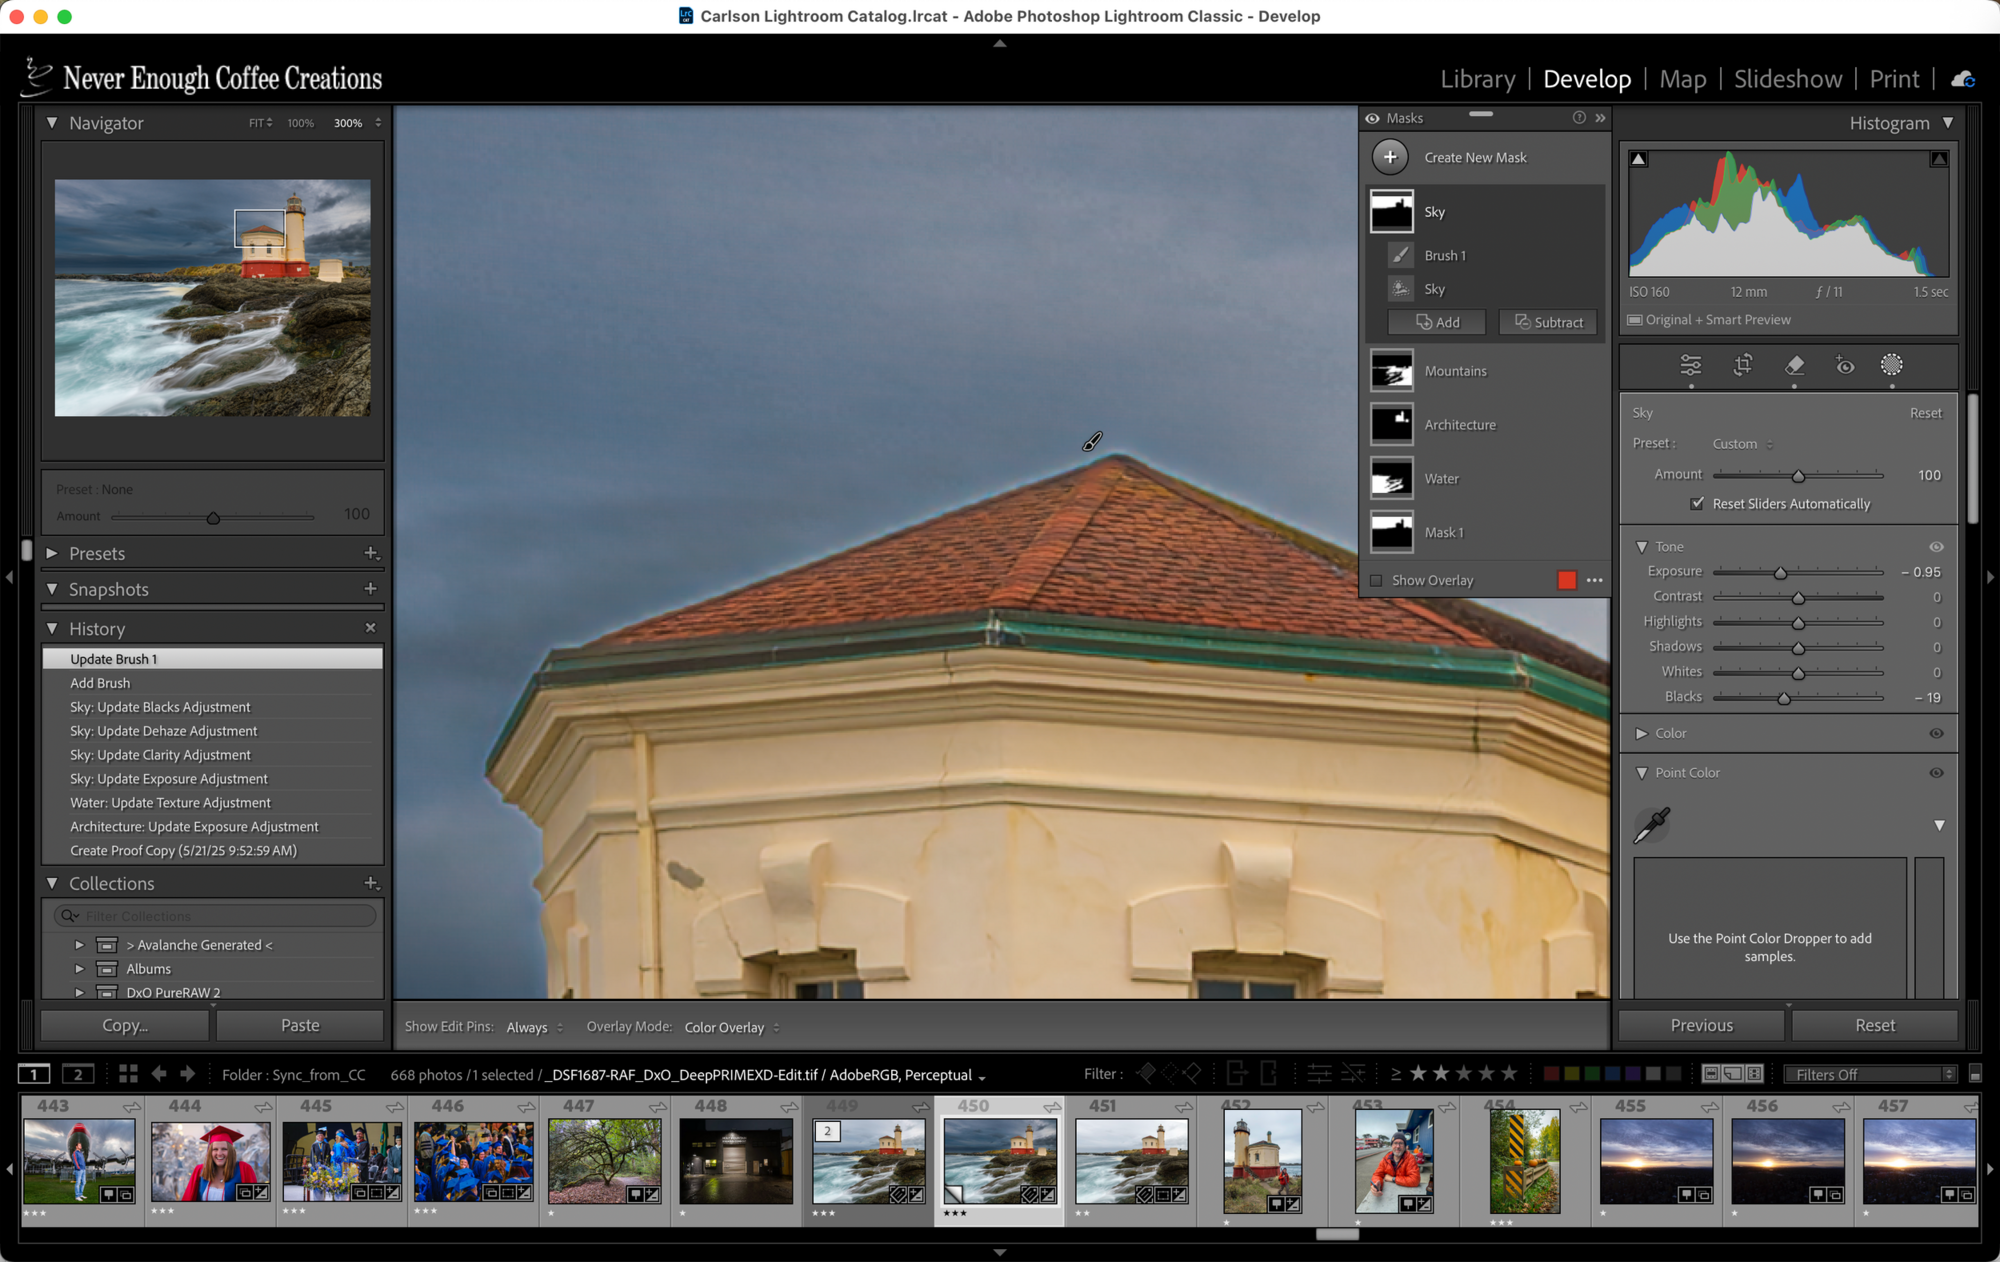Toggle all masks visibility eye icon
Screen dimensions: 2000x1262
coord(1372,118)
